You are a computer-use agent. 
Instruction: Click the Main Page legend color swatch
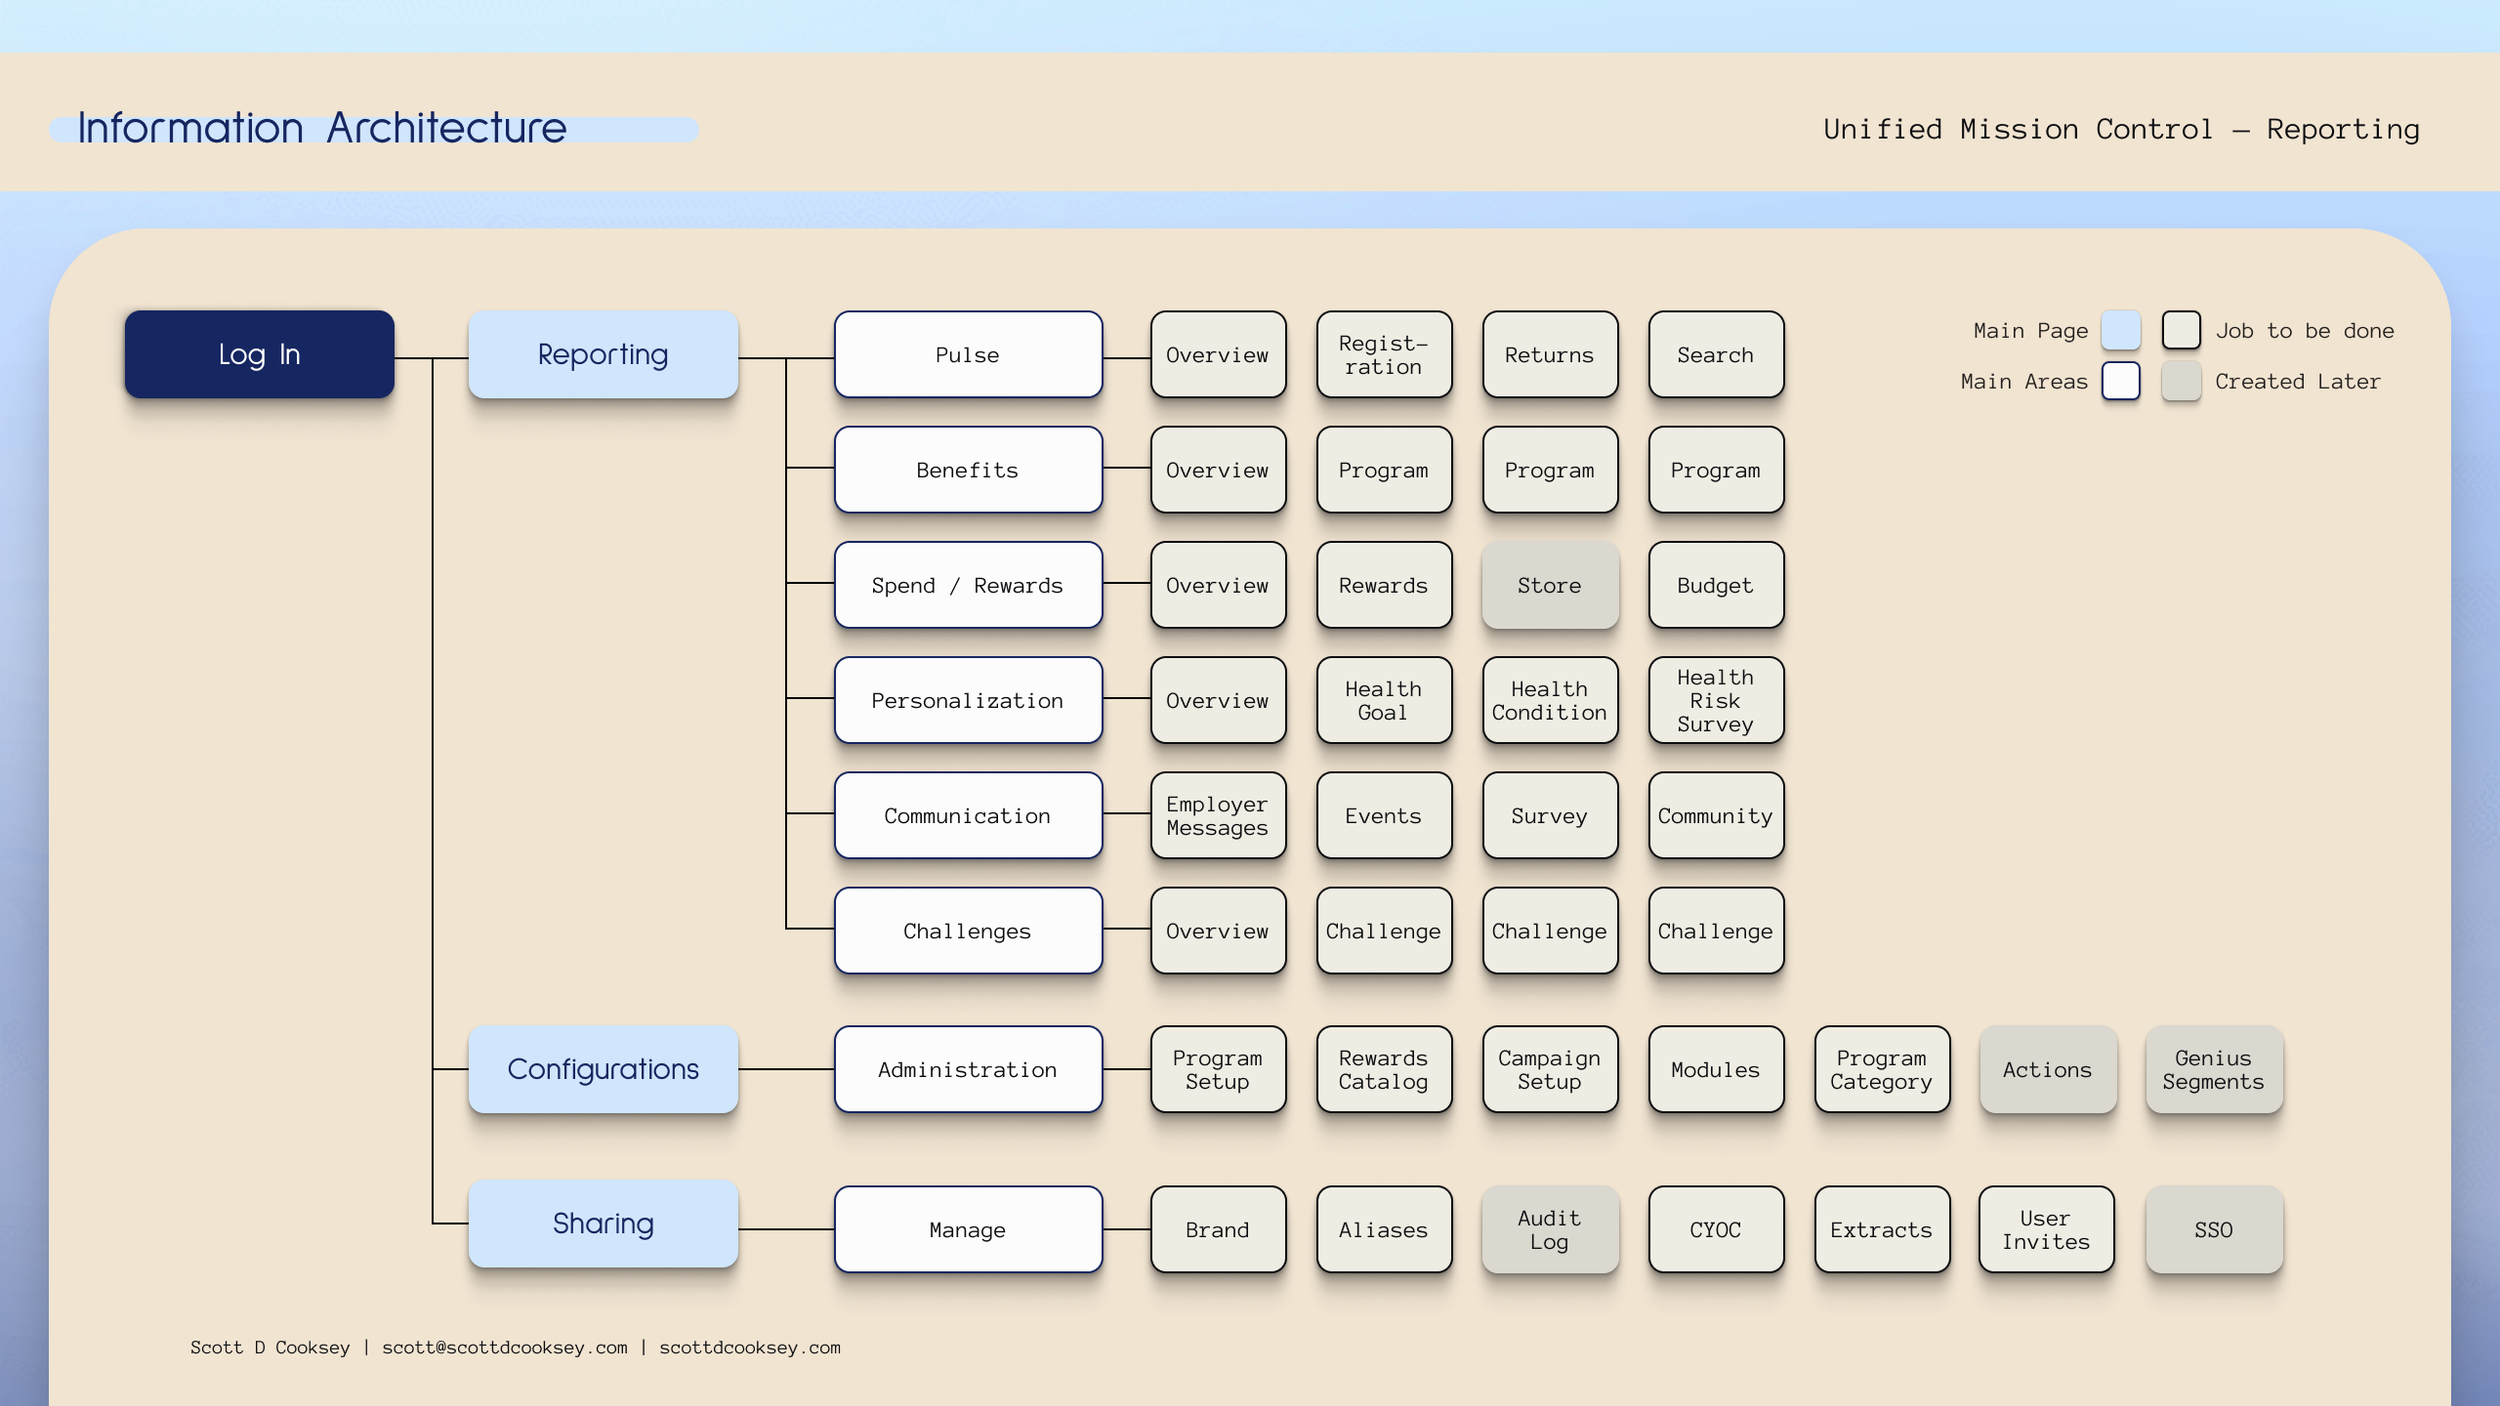tap(2120, 330)
